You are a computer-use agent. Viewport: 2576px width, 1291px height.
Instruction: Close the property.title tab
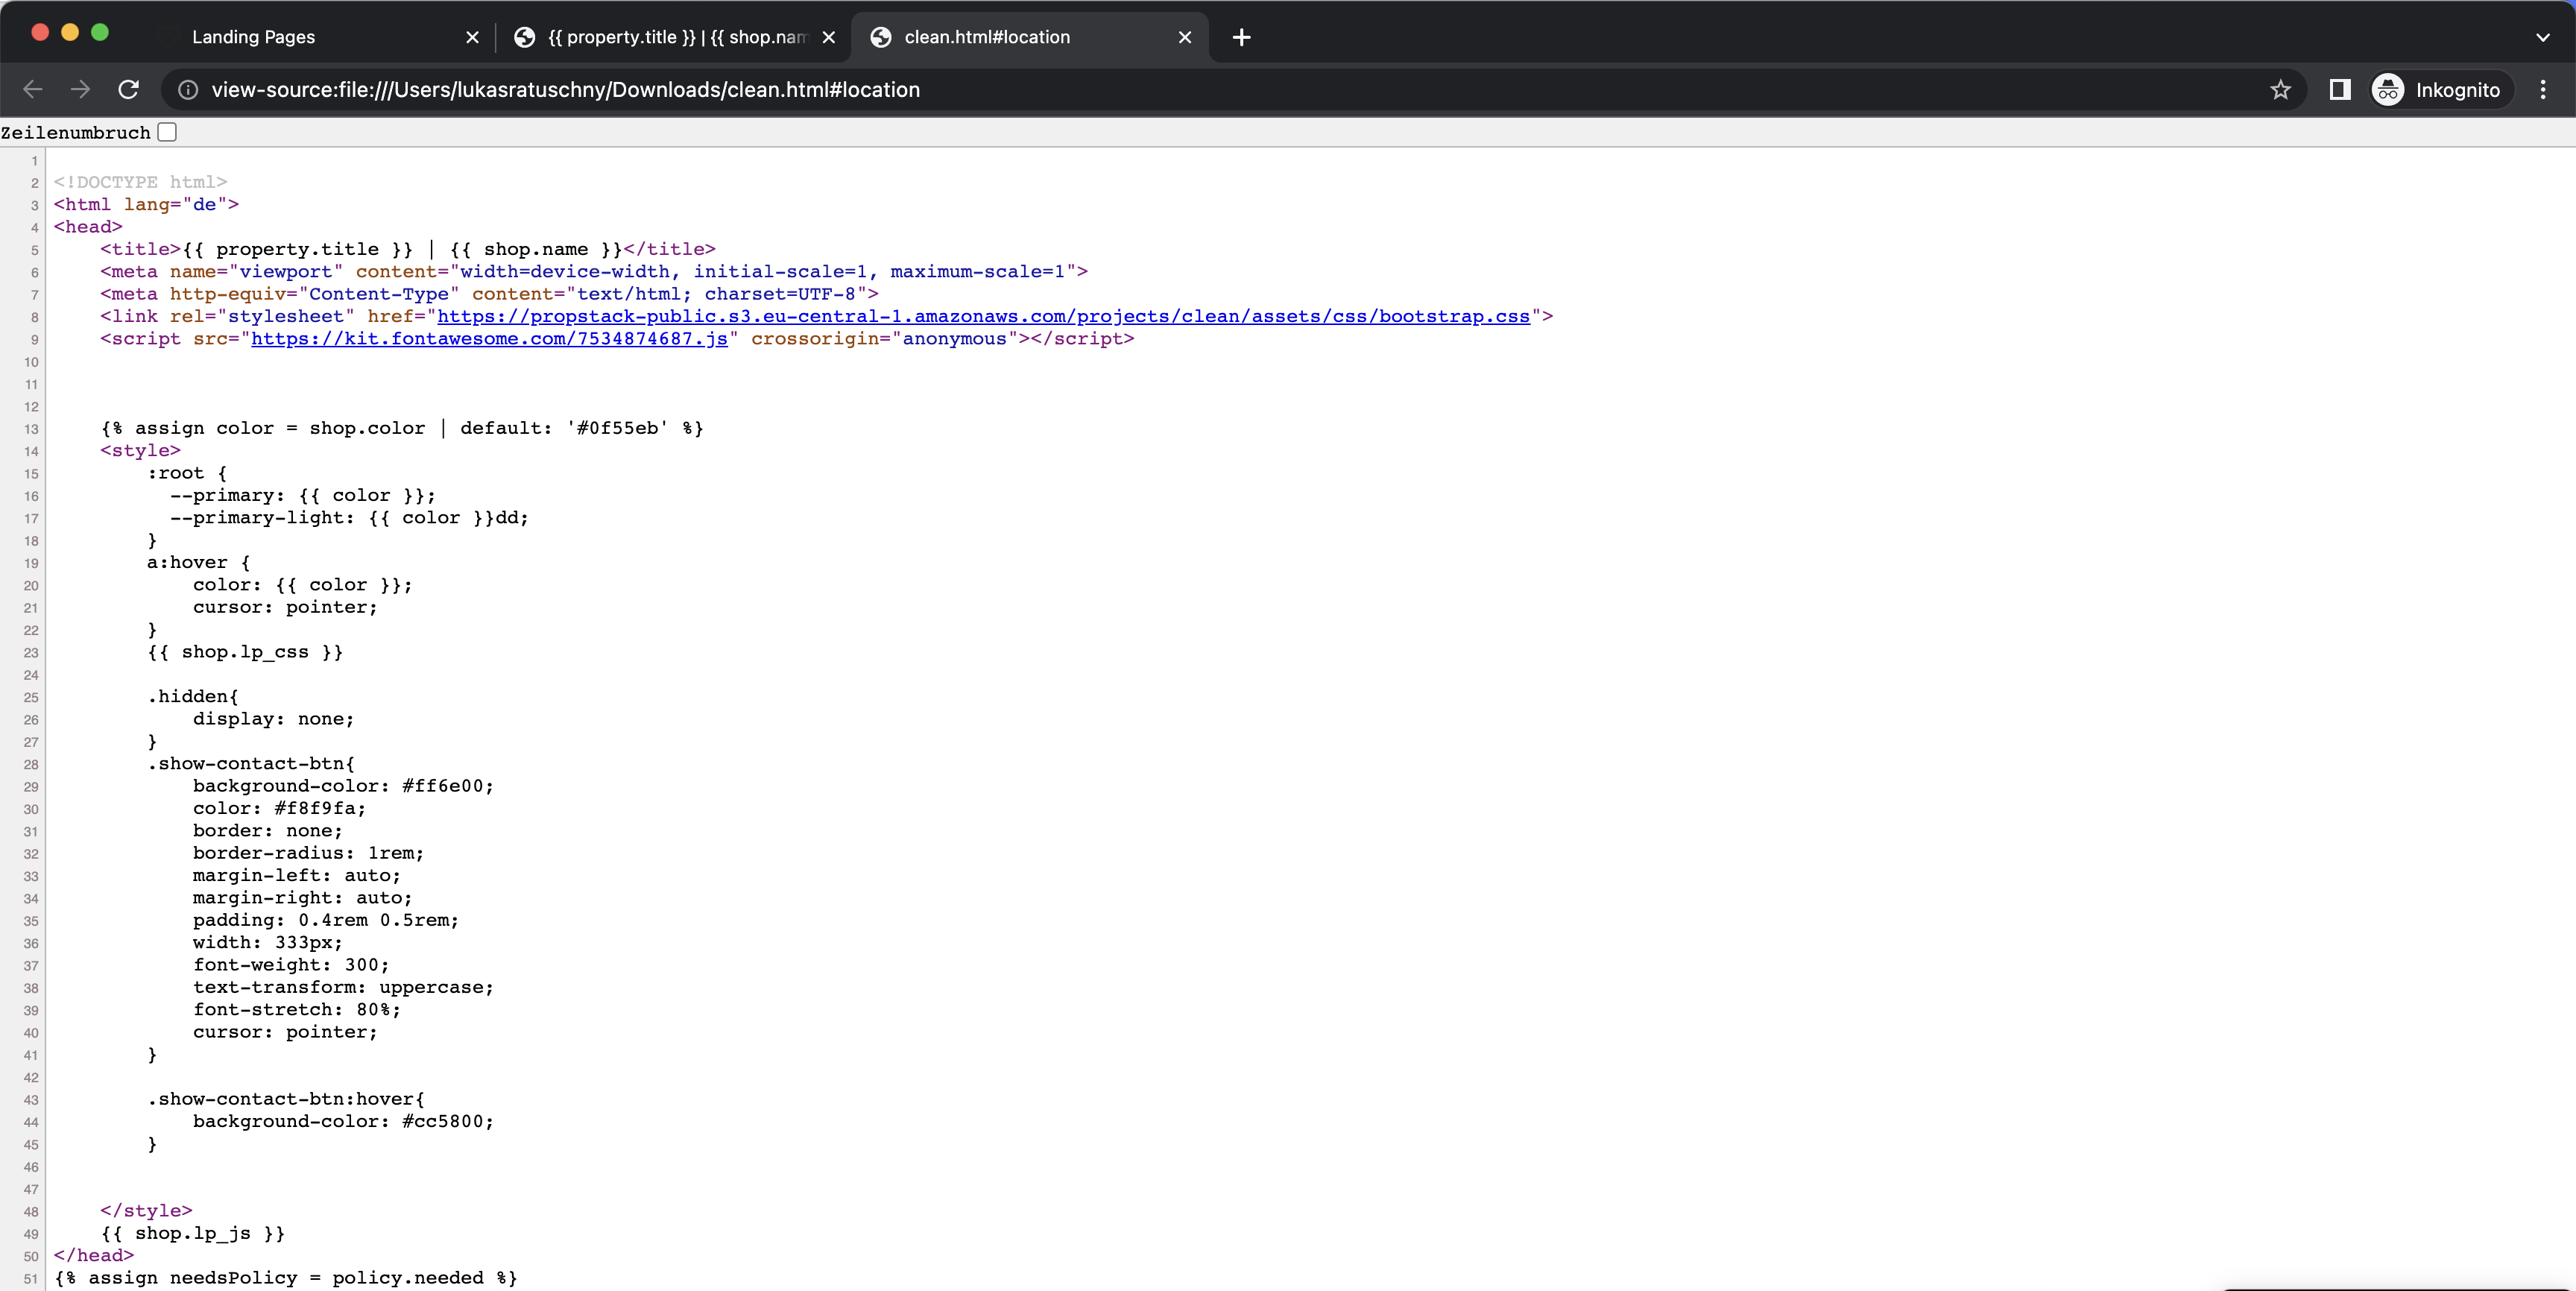click(x=829, y=37)
